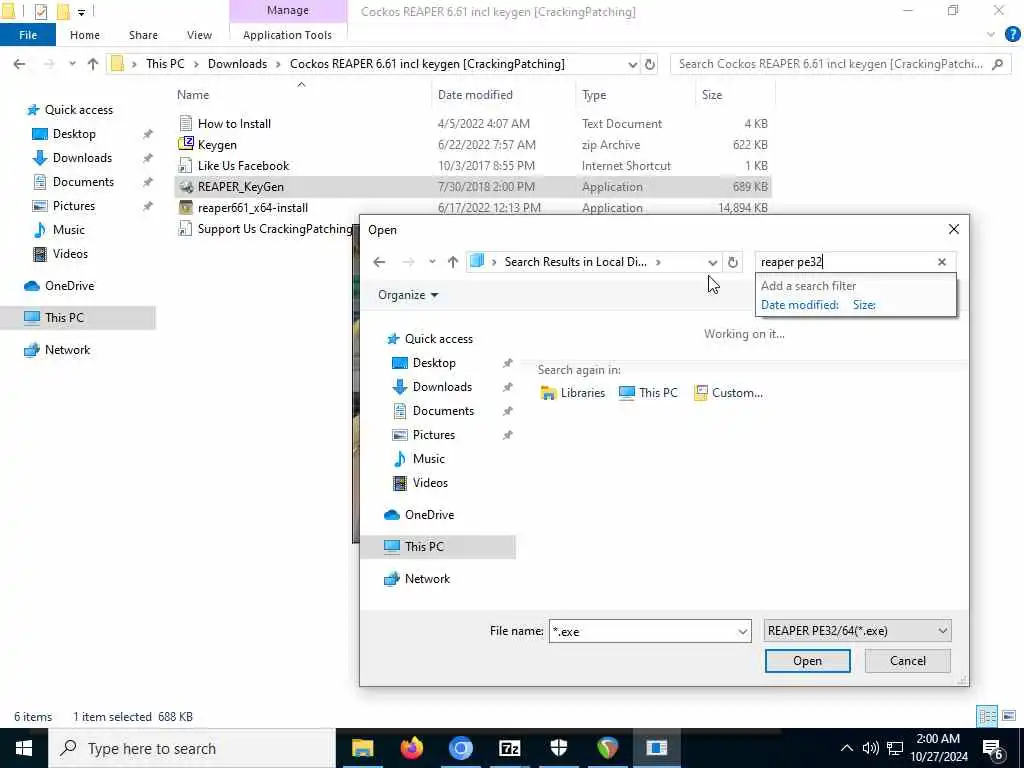Open Explorer help question mark icon

[x=1012, y=35]
